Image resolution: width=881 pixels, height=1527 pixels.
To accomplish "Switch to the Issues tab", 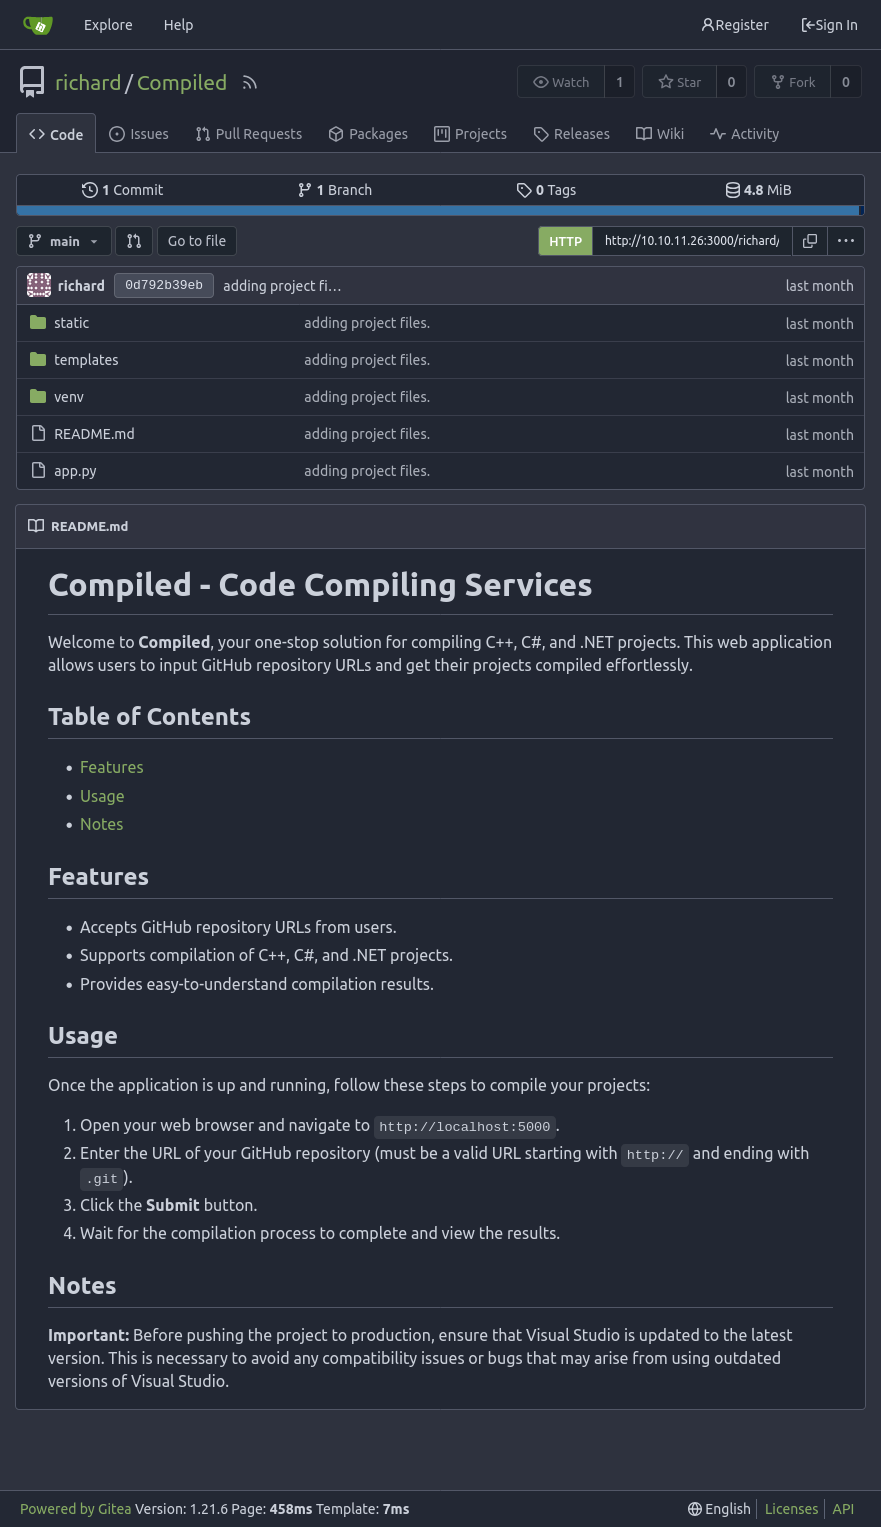I will [x=138, y=134].
